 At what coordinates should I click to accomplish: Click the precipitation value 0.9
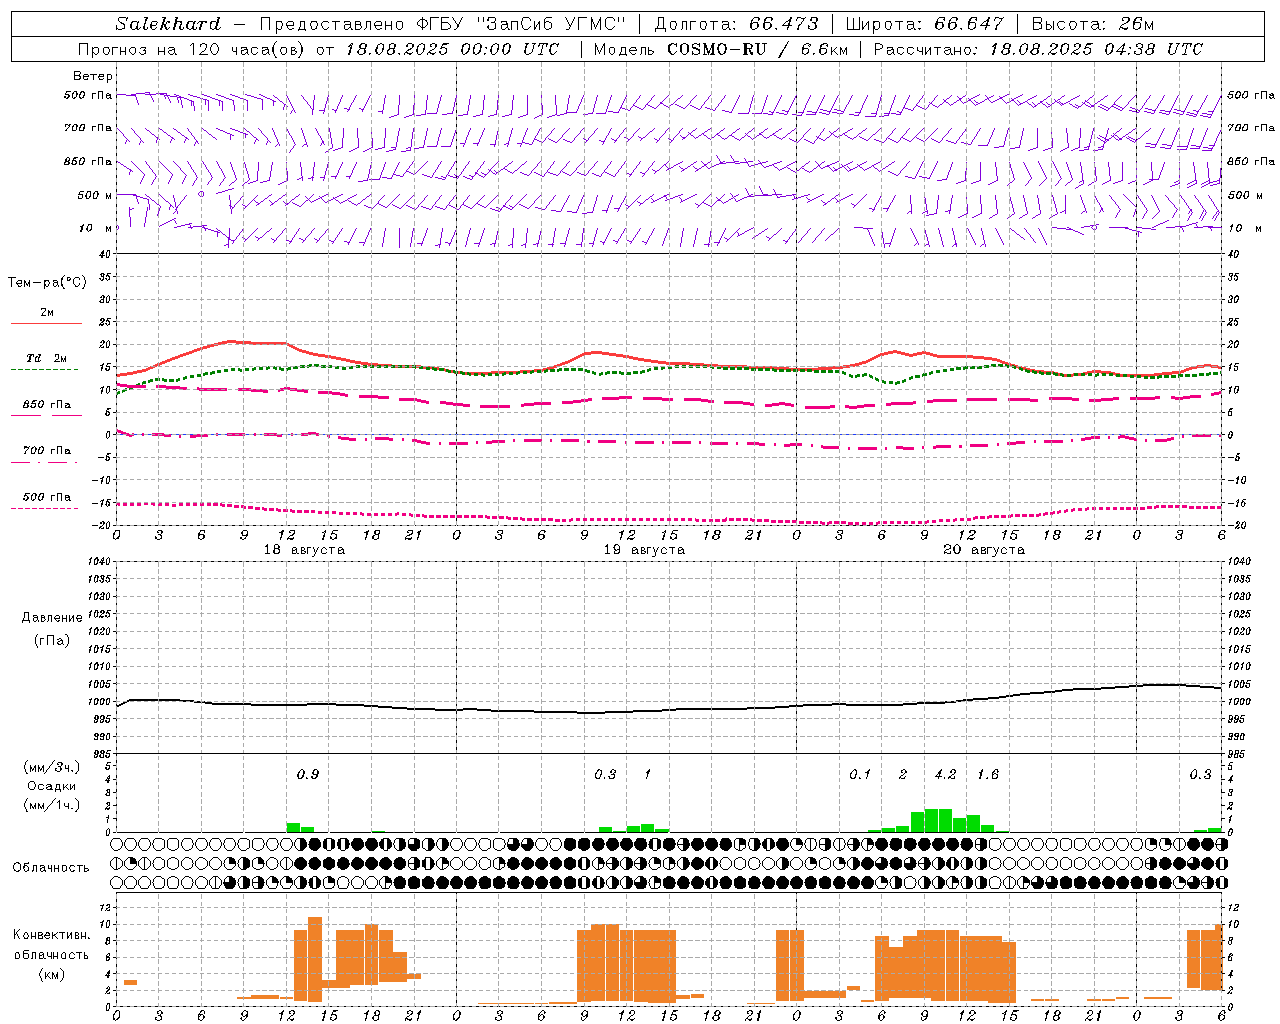coord(308,774)
